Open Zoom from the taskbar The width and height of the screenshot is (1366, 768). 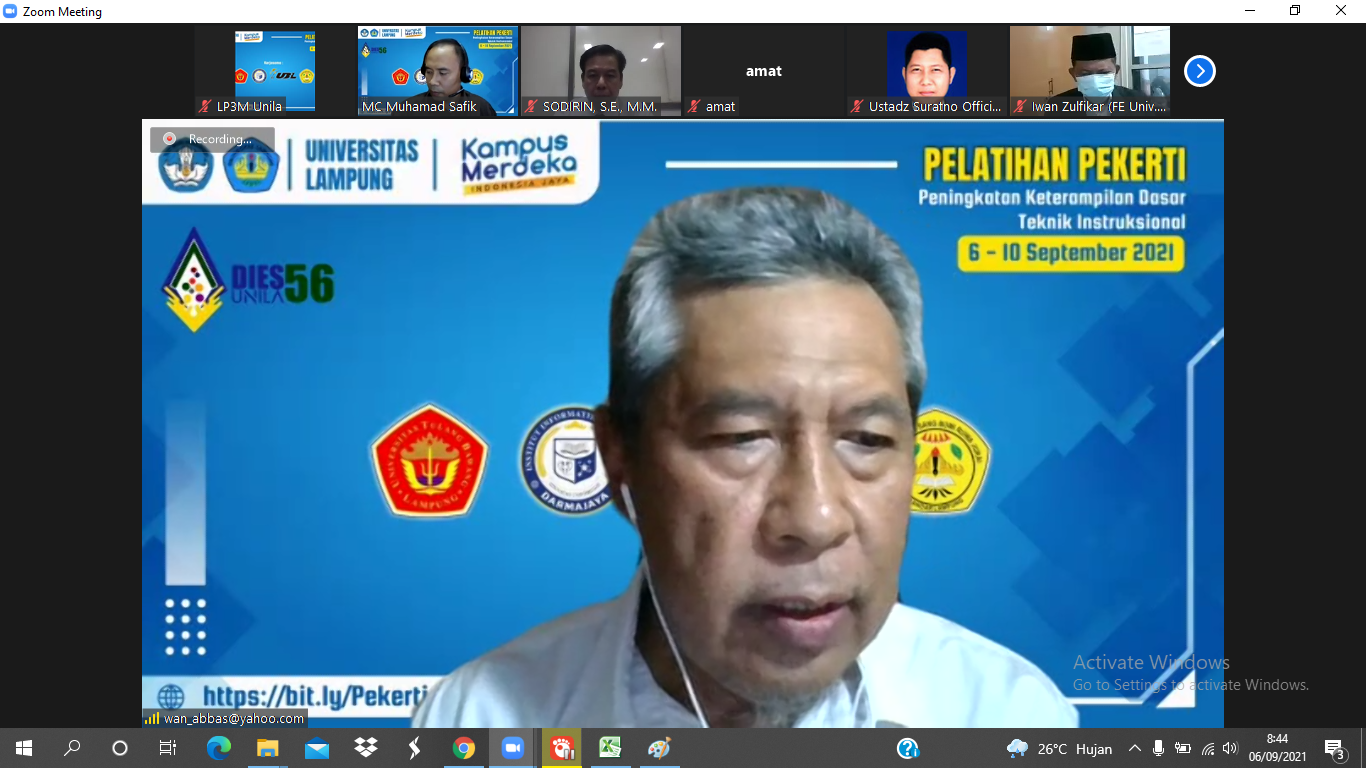click(512, 748)
